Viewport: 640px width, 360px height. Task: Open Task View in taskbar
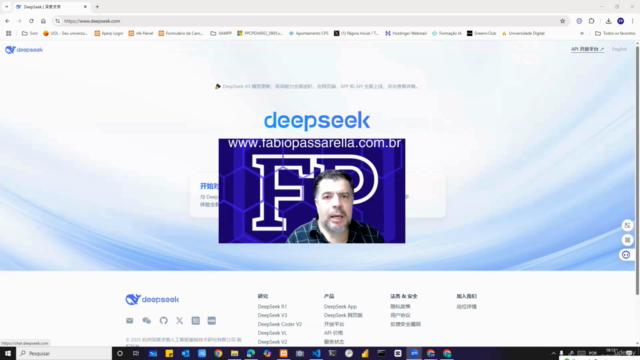tap(136, 353)
